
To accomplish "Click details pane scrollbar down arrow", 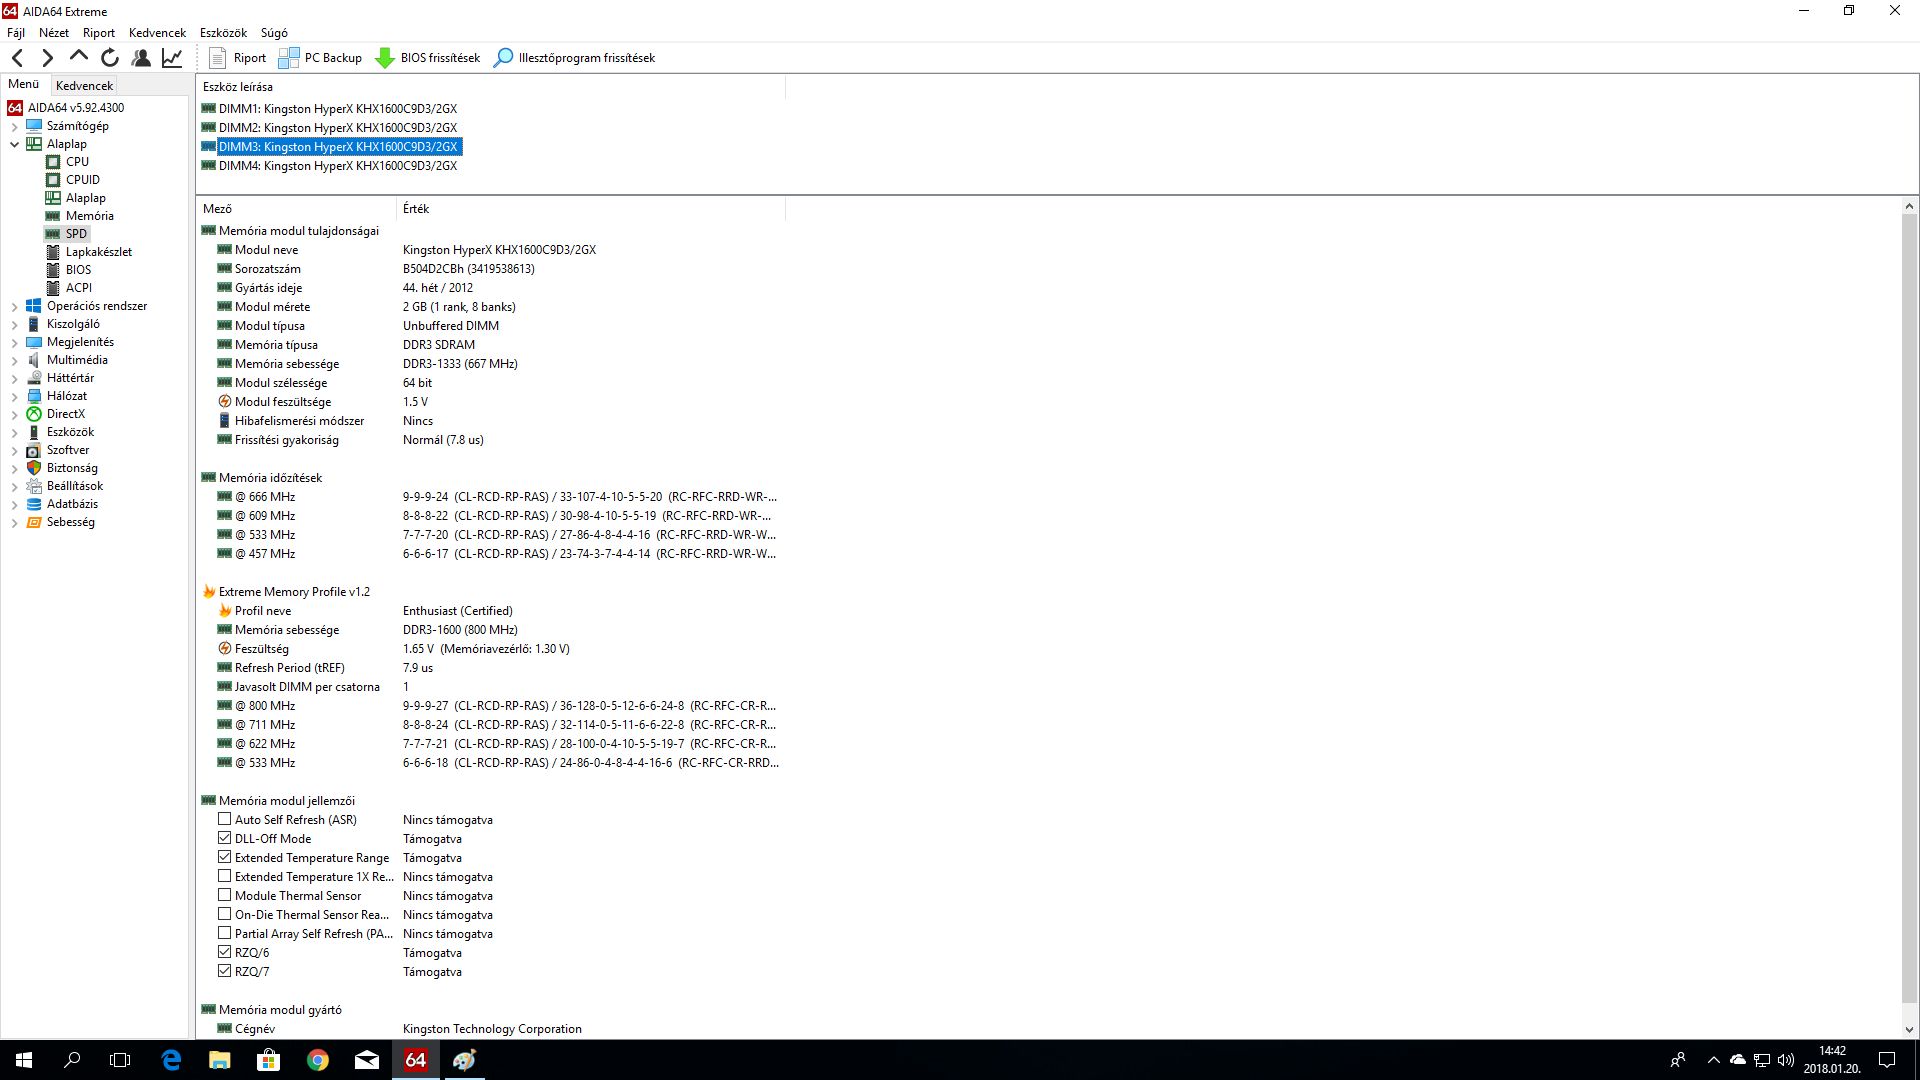I will pyautogui.click(x=1909, y=1030).
